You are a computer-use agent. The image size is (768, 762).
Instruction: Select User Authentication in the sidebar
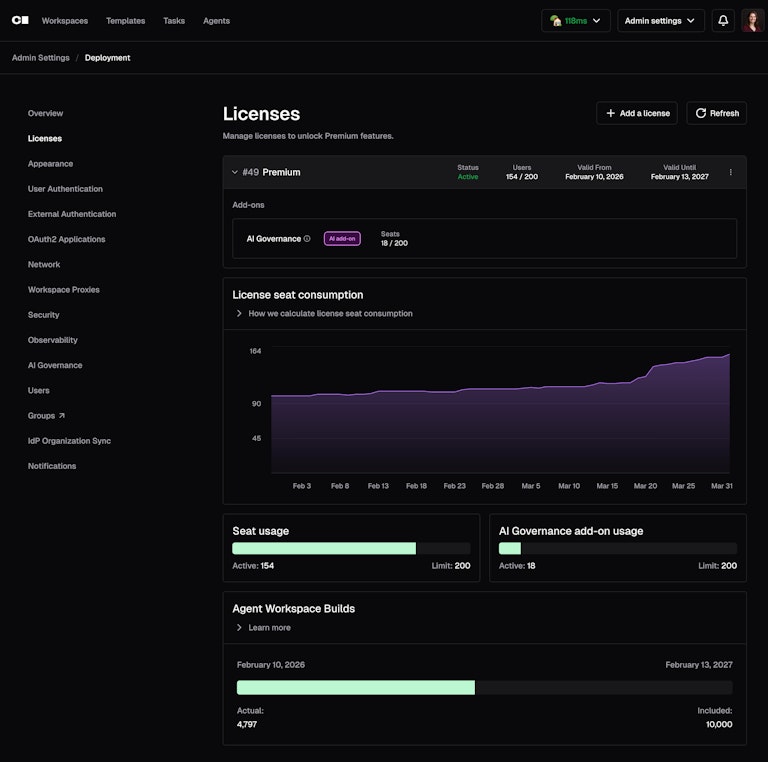click(65, 189)
